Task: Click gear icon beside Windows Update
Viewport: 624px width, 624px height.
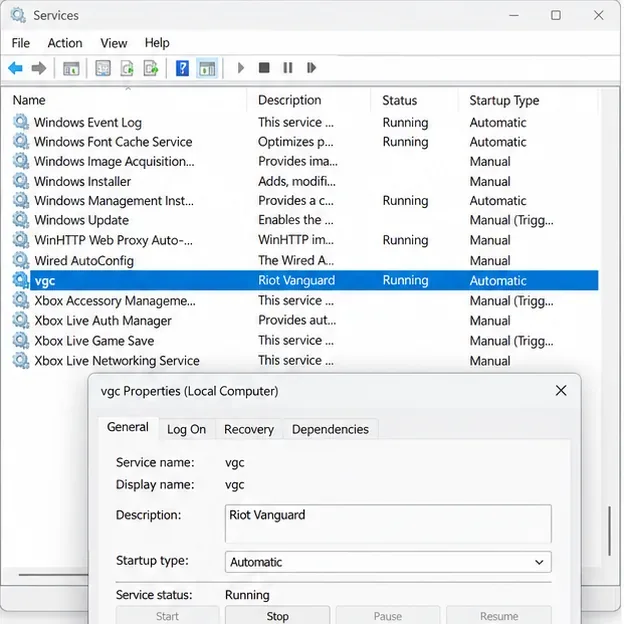Action: (21, 220)
